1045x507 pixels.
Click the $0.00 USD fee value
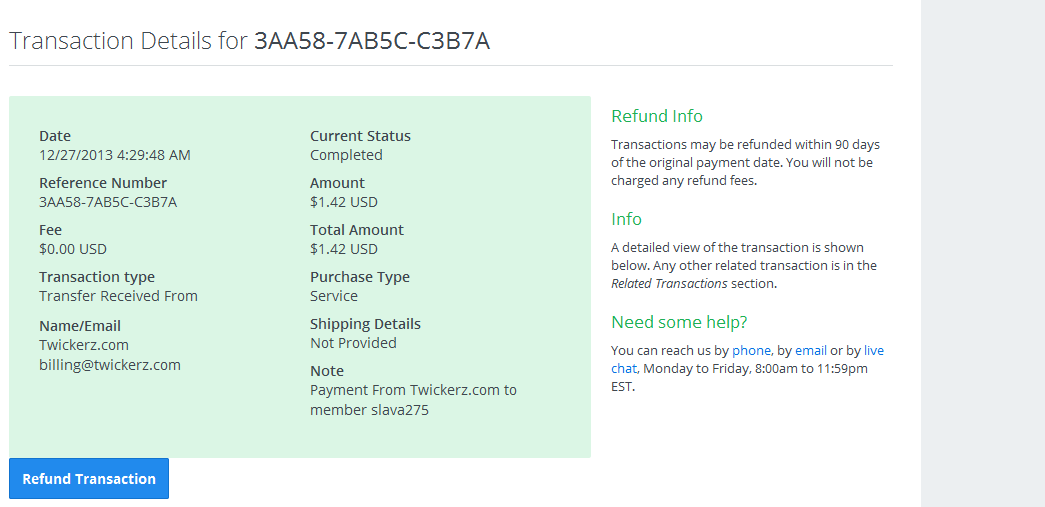tap(73, 249)
